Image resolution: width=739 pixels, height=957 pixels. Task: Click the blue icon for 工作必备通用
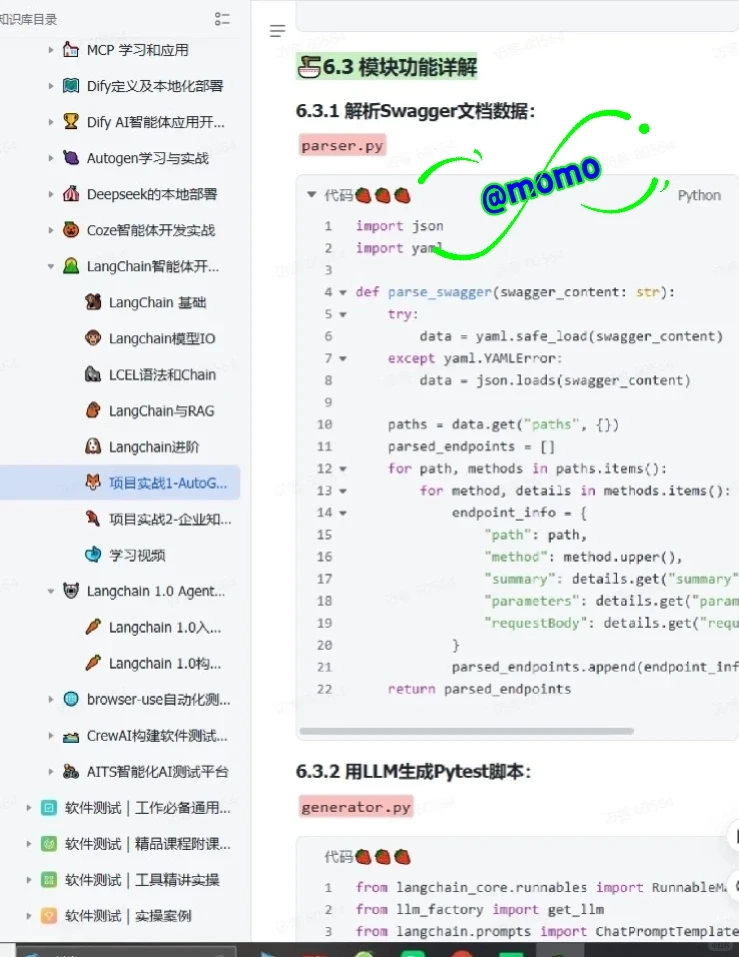(49, 807)
